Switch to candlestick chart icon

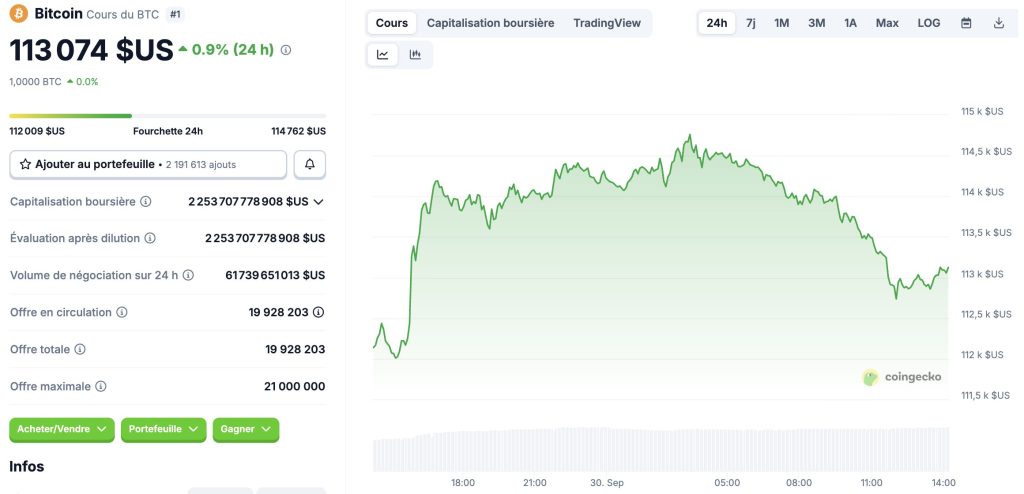(x=415, y=55)
